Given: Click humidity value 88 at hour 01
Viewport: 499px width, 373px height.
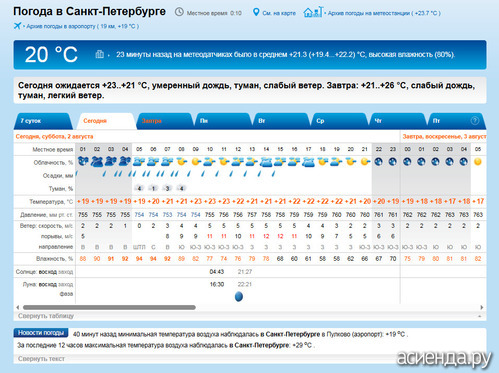Looking at the screenshot, I should pyautogui.click(x=83, y=259).
